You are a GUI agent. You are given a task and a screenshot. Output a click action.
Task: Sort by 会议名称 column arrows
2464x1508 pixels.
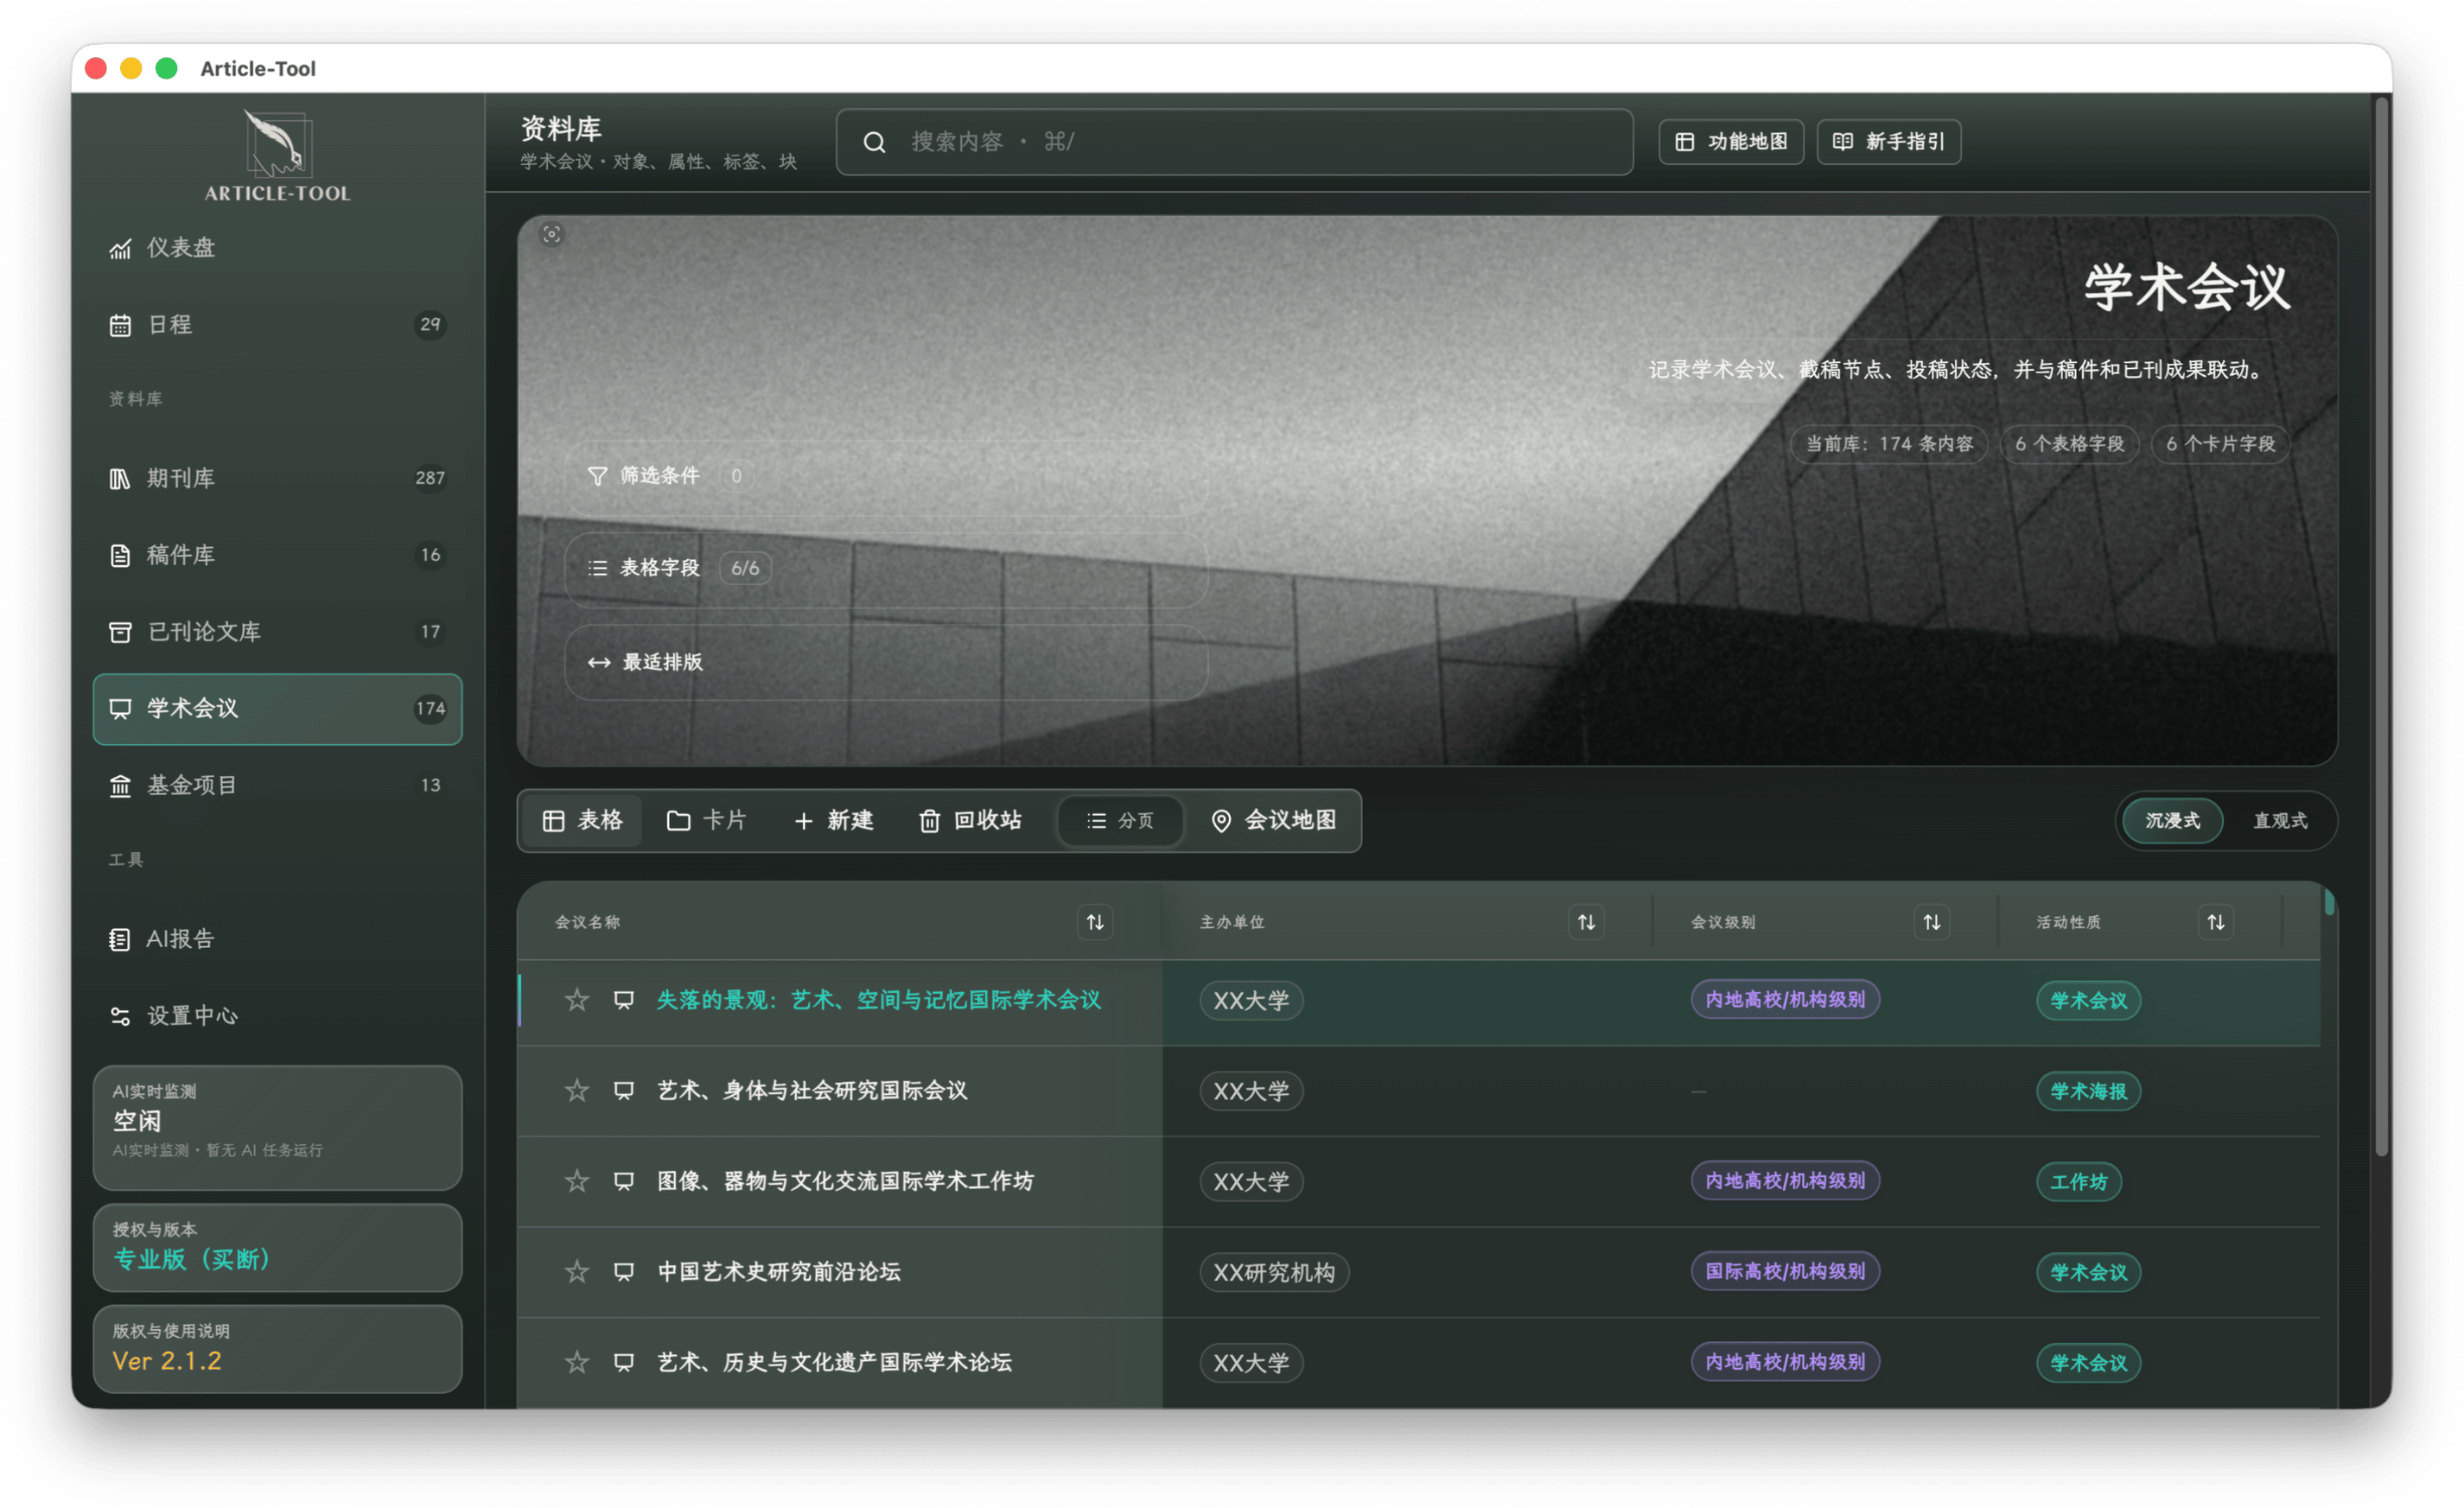coord(1095,922)
